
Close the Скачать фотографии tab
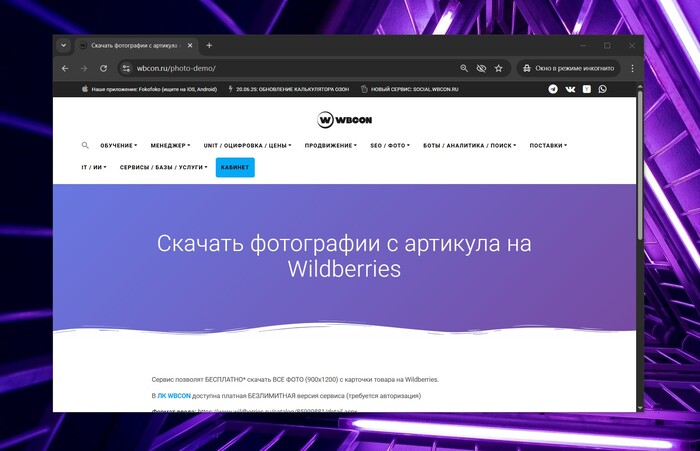[190, 46]
